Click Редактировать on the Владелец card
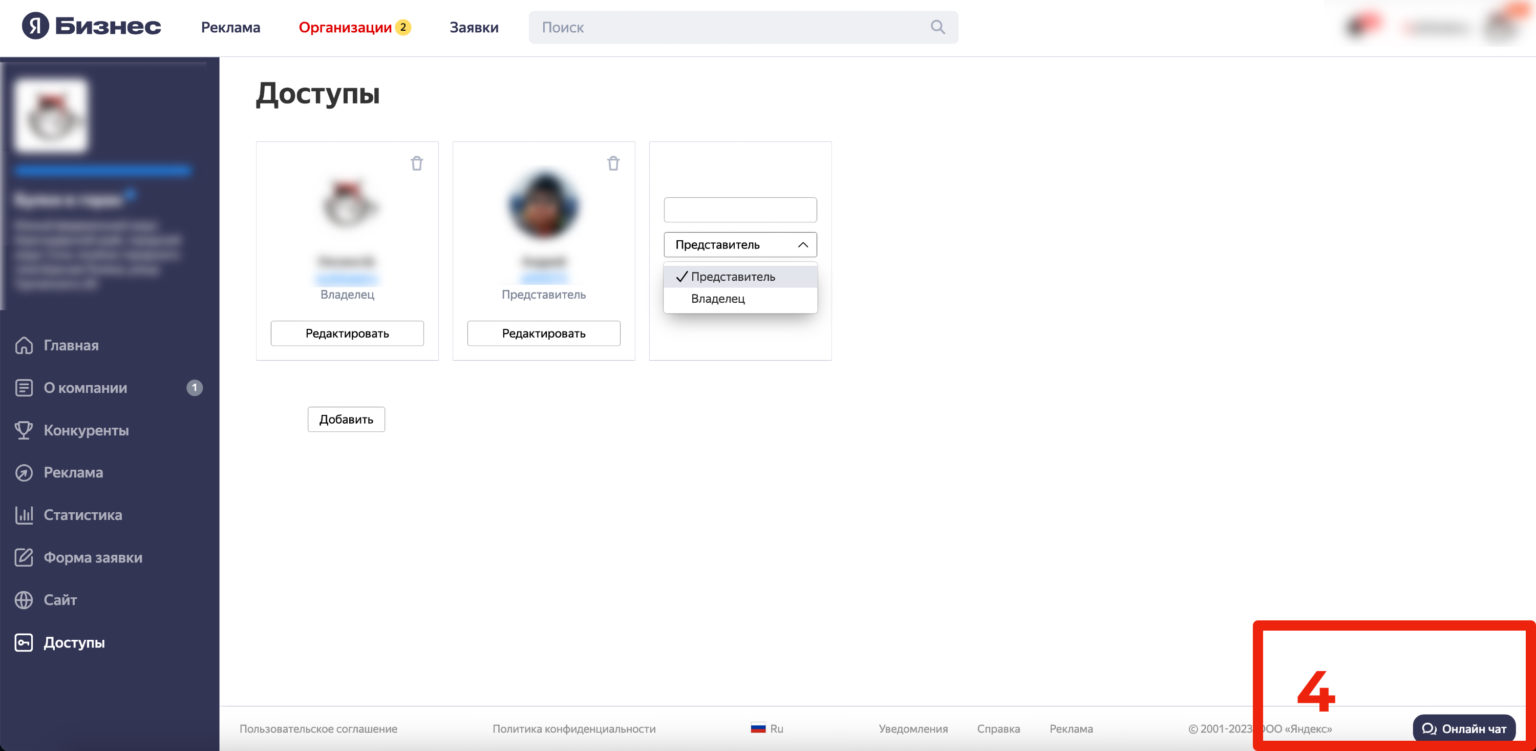Viewport: 1536px width, 751px height. [x=347, y=333]
